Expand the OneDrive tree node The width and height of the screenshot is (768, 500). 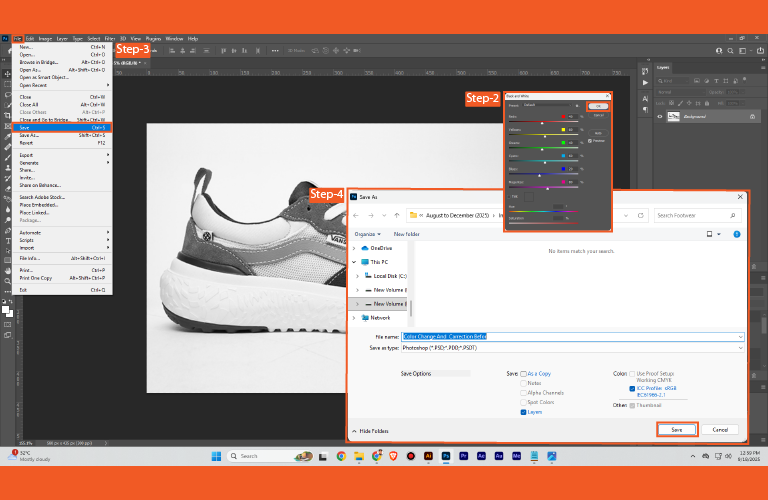tap(355, 248)
